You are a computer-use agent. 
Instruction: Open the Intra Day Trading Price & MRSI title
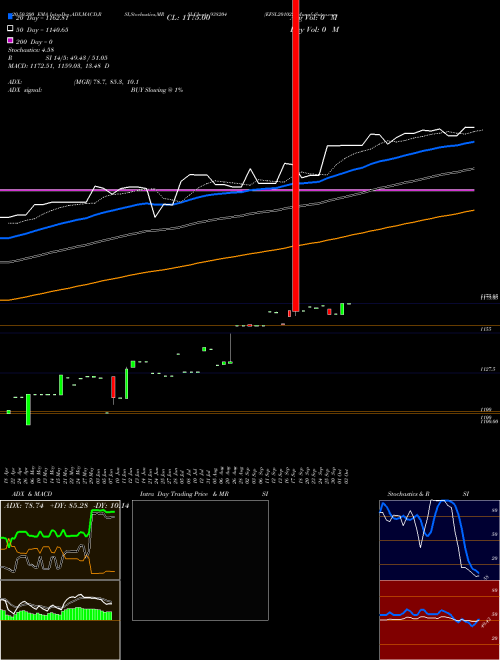pyautogui.click(x=204, y=494)
